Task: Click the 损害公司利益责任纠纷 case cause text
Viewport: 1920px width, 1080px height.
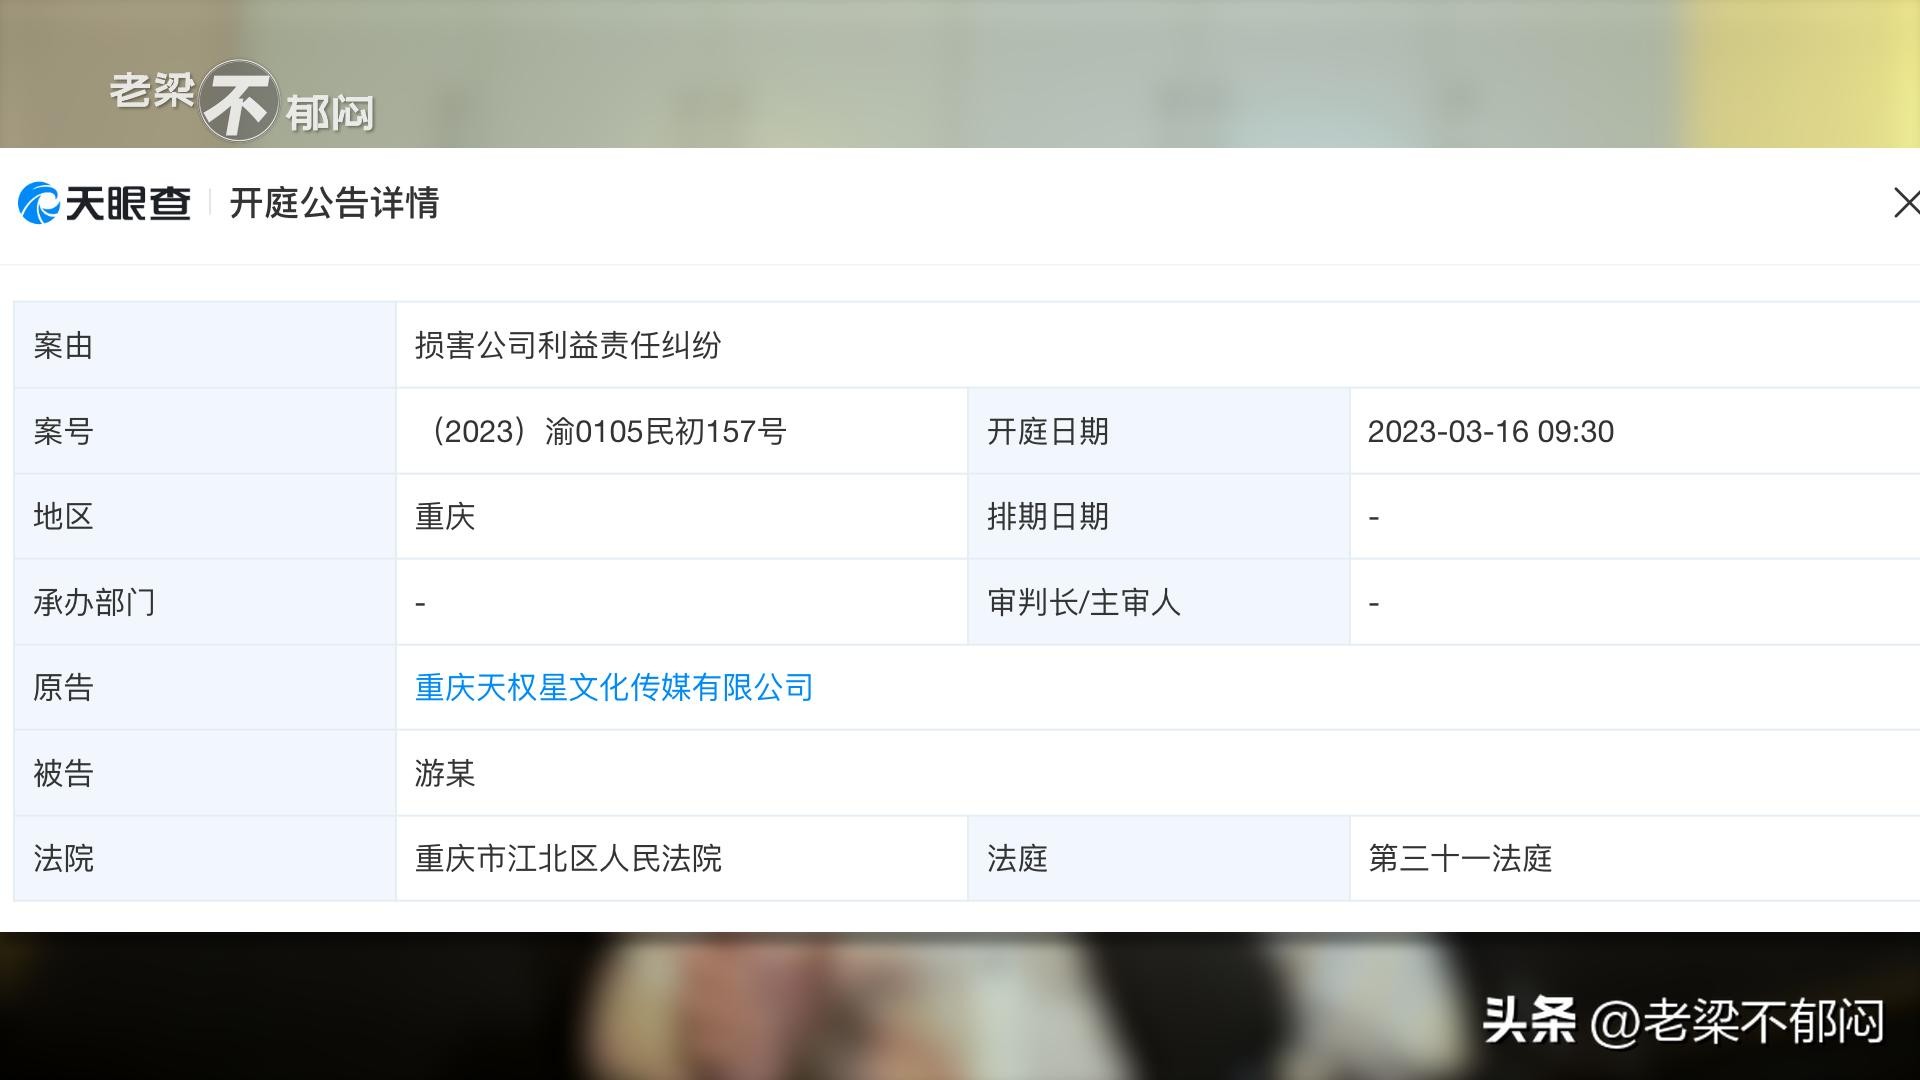Action: point(567,346)
